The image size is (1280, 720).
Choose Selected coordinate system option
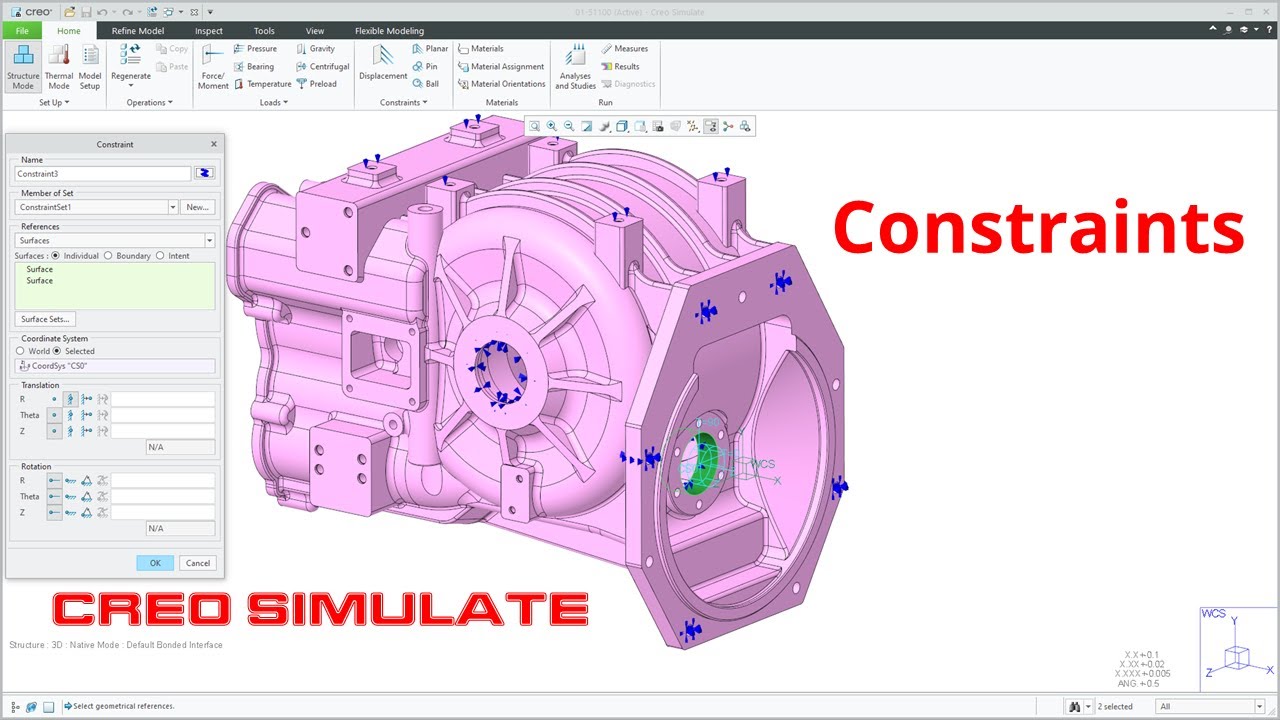click(x=57, y=351)
